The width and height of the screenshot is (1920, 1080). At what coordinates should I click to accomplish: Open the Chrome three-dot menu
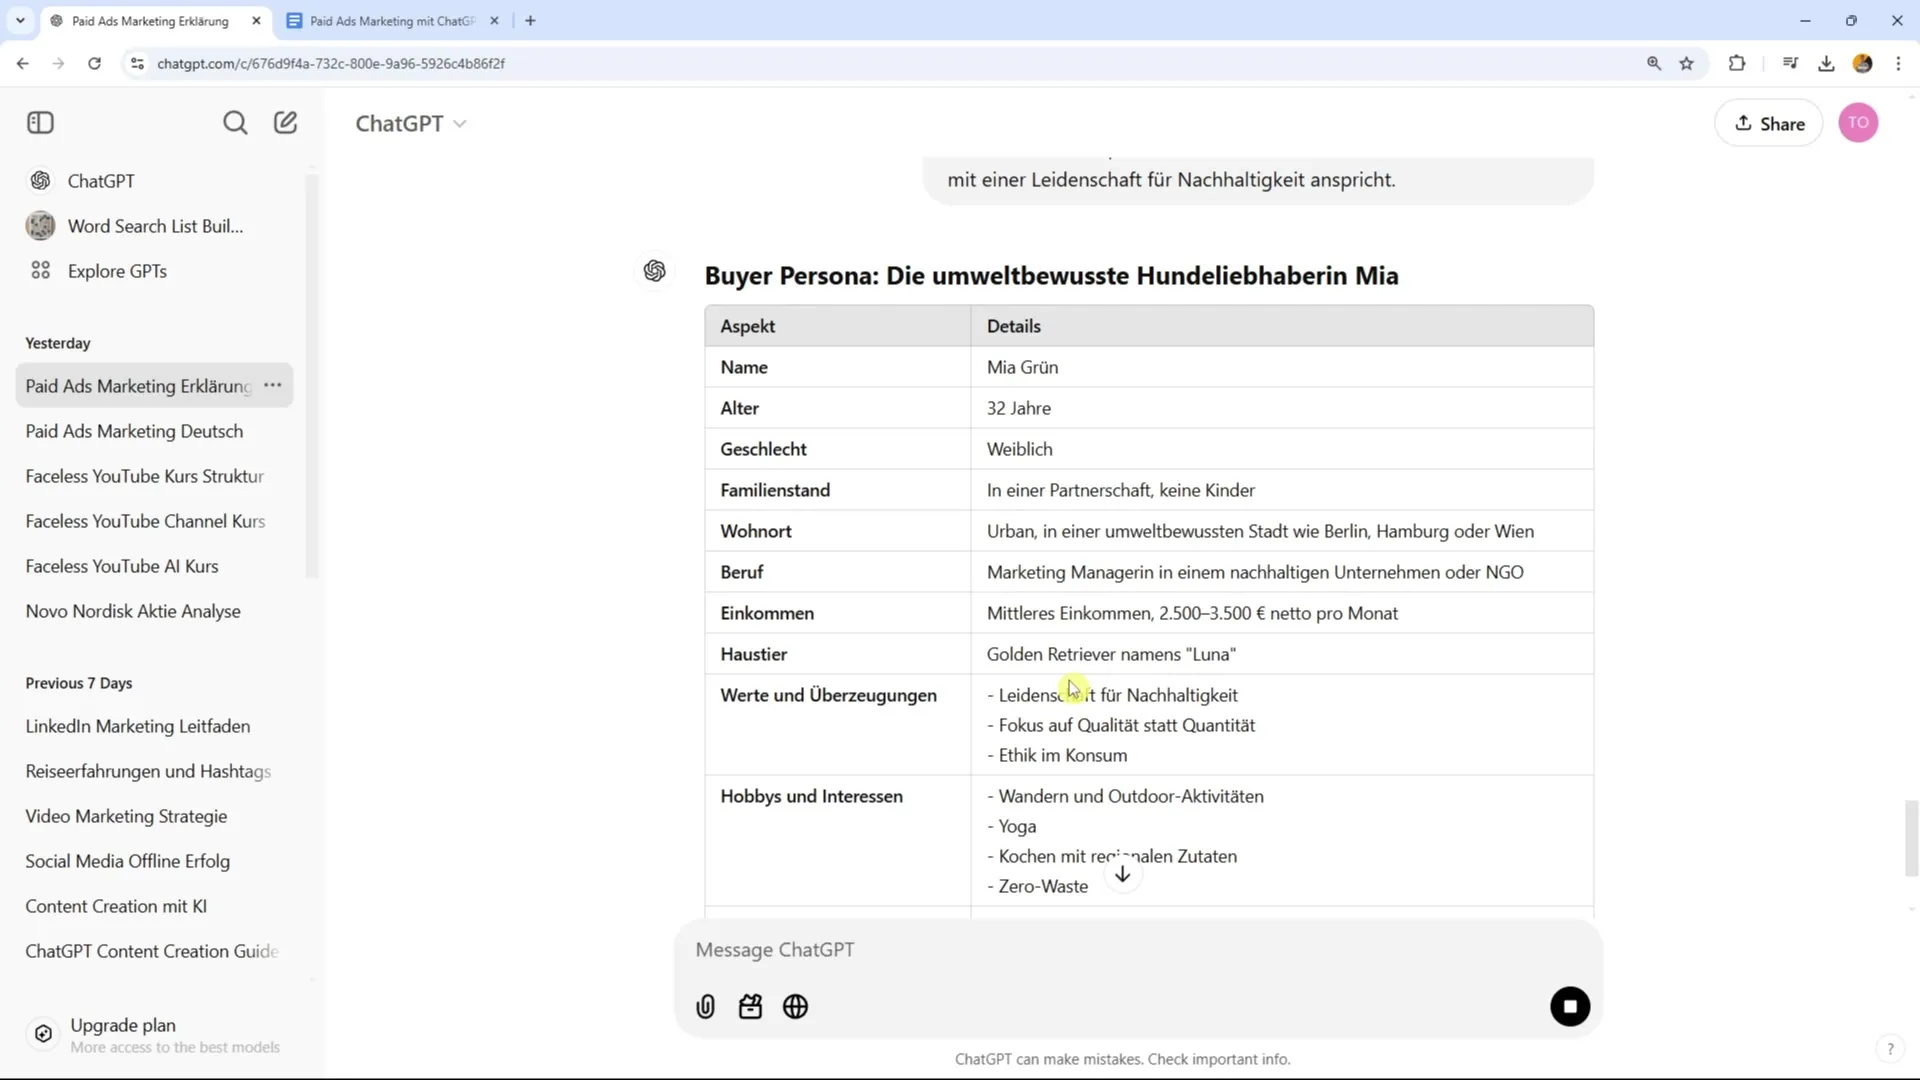pos(1898,63)
